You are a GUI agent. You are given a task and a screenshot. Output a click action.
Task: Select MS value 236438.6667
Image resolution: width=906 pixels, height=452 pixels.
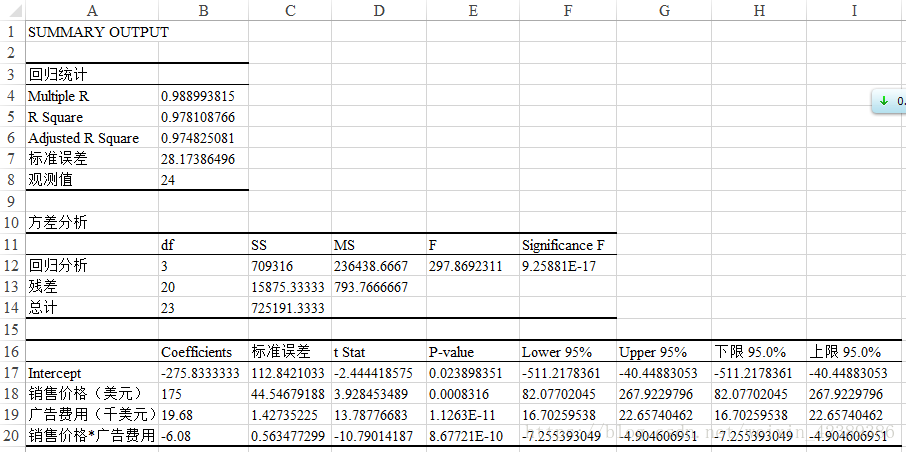(379, 265)
